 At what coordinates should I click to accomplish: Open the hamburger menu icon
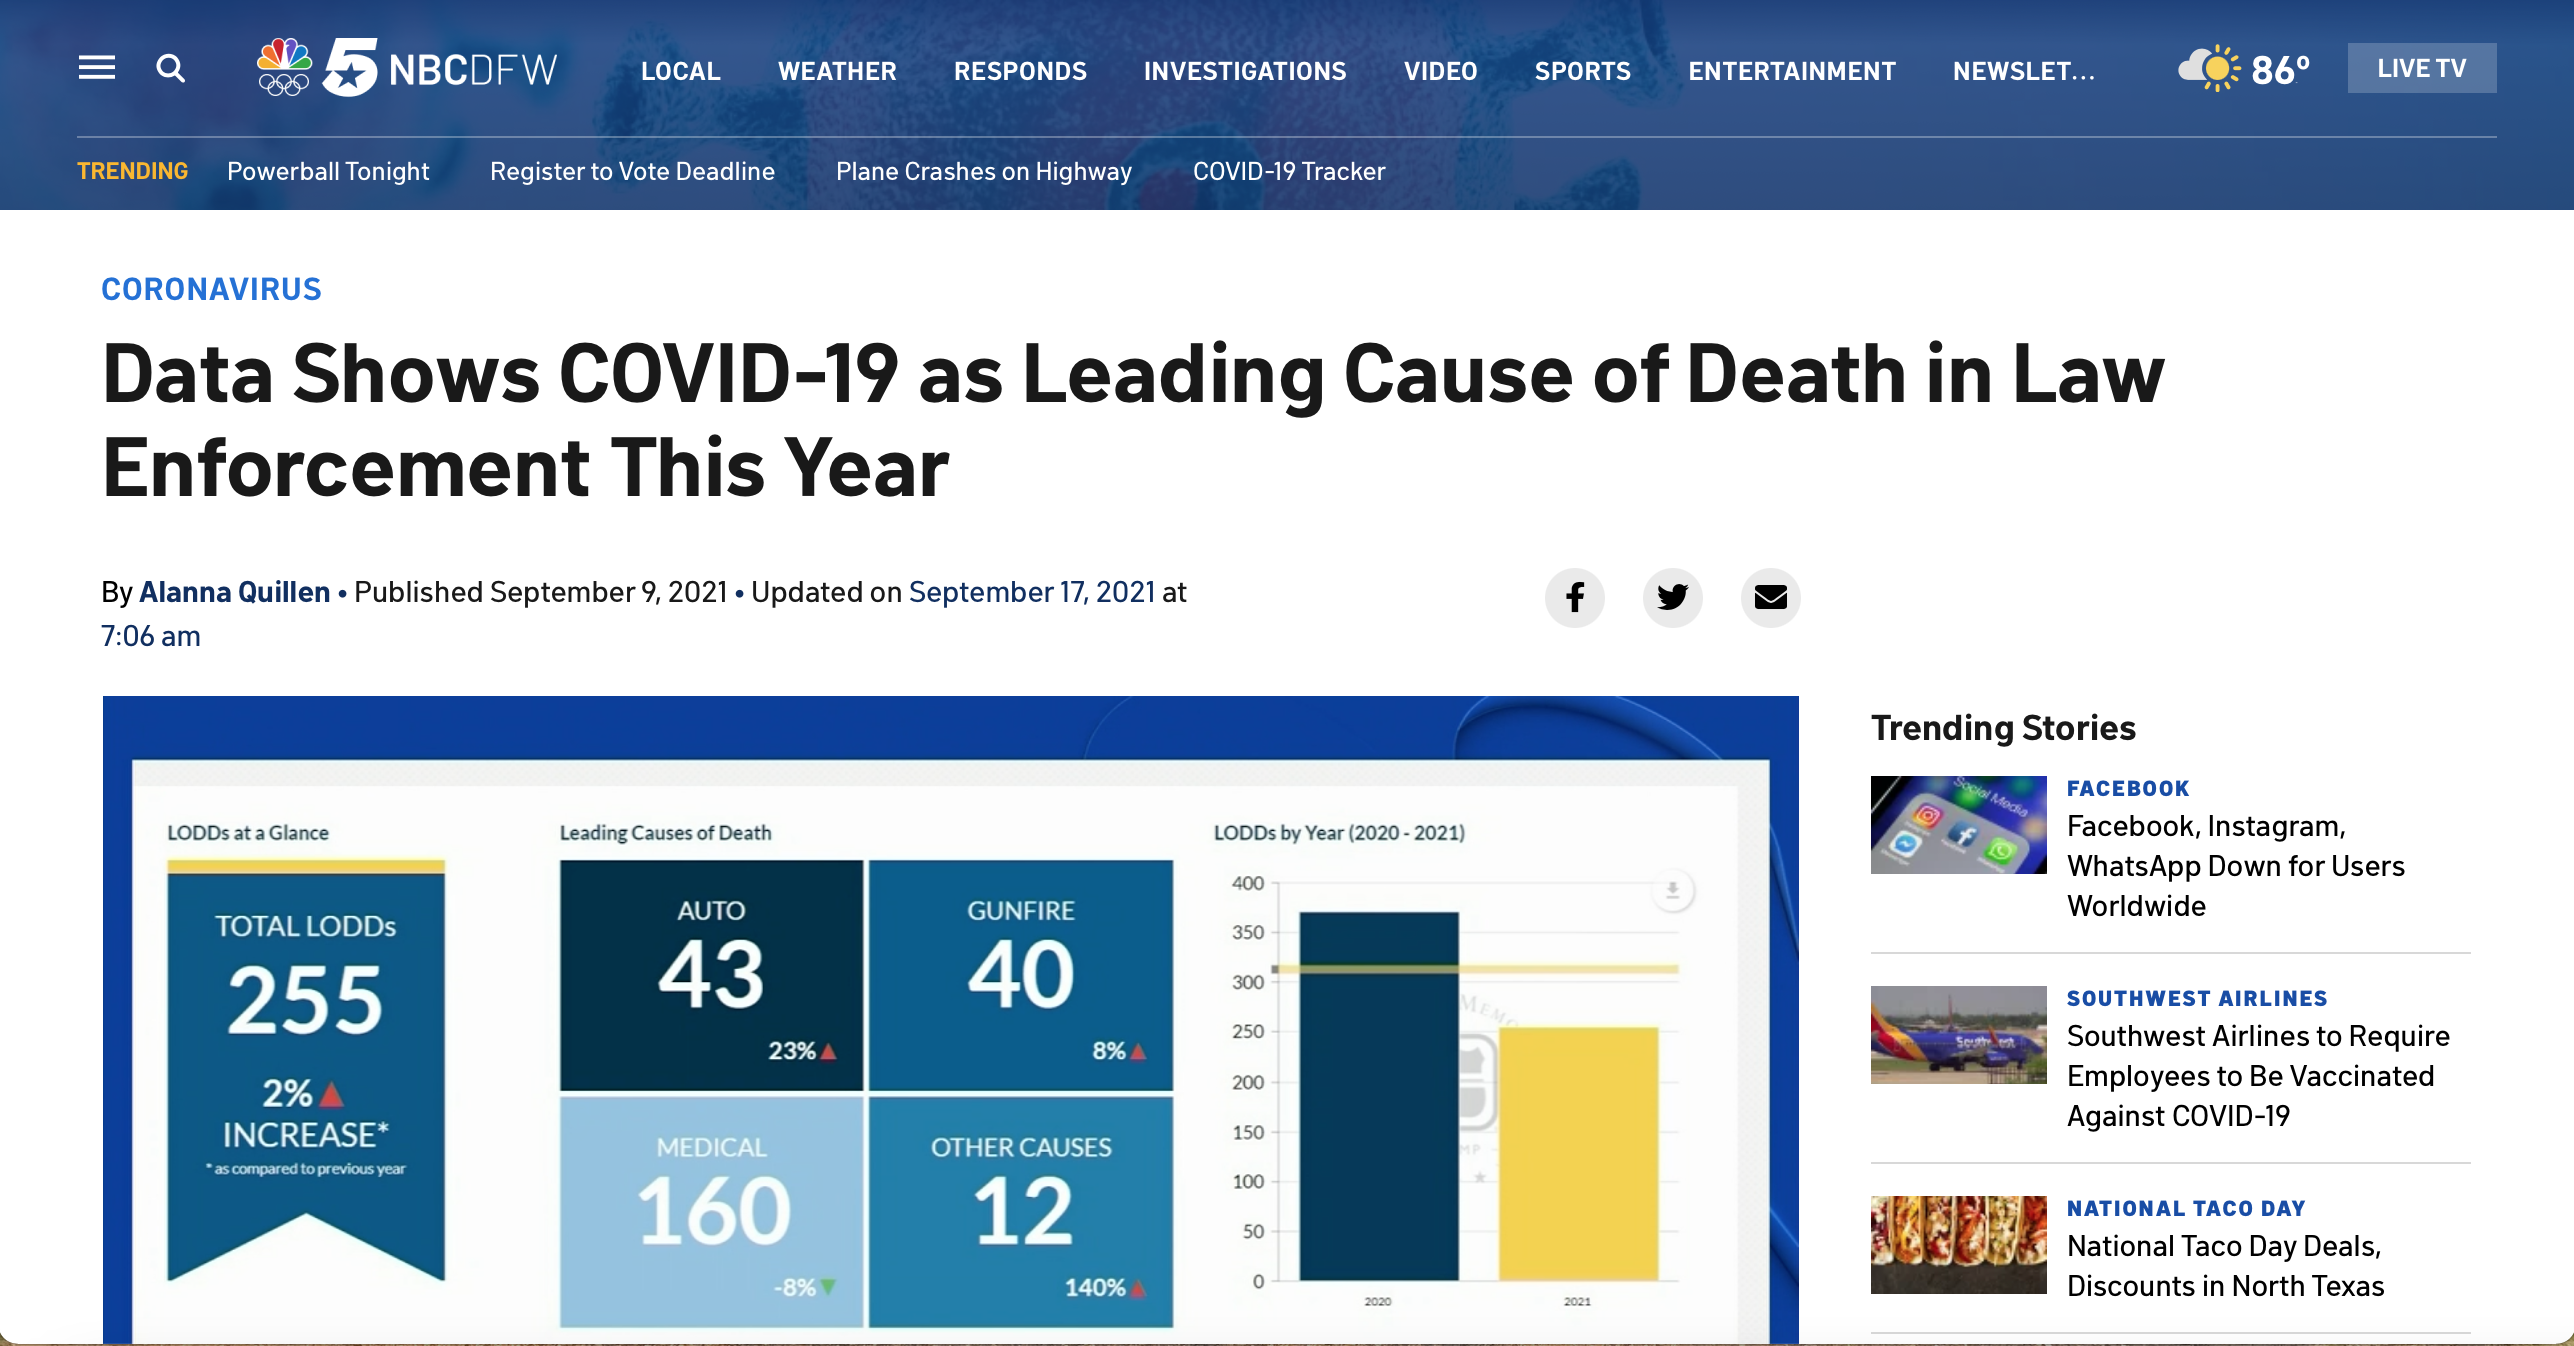[97, 68]
